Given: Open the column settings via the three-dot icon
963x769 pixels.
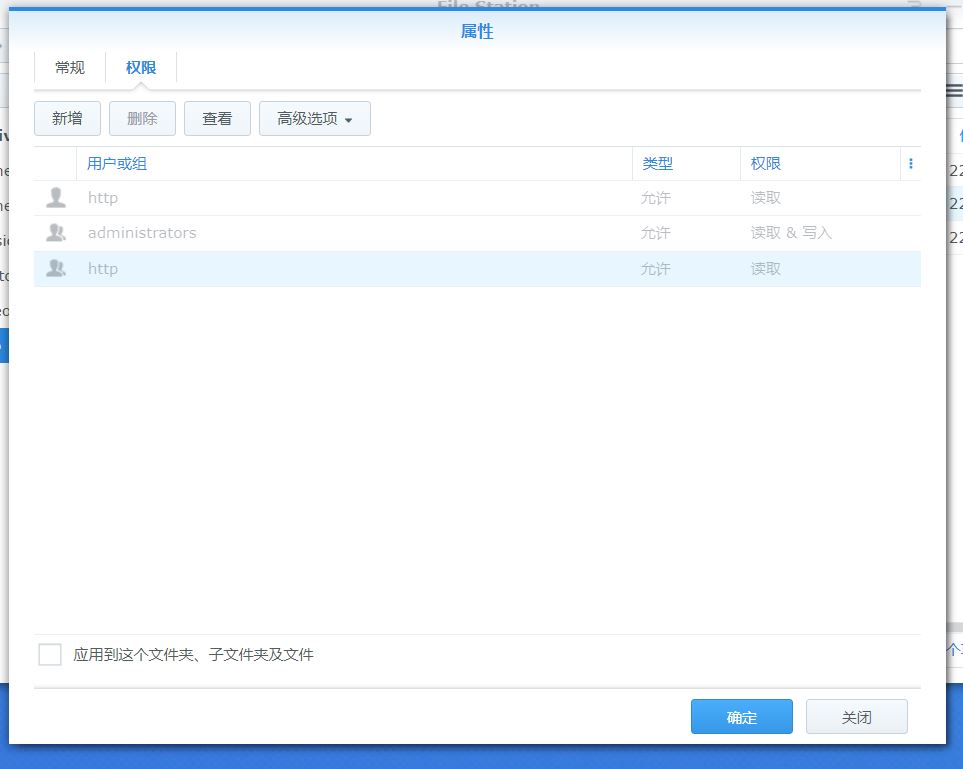Looking at the screenshot, I should (909, 163).
